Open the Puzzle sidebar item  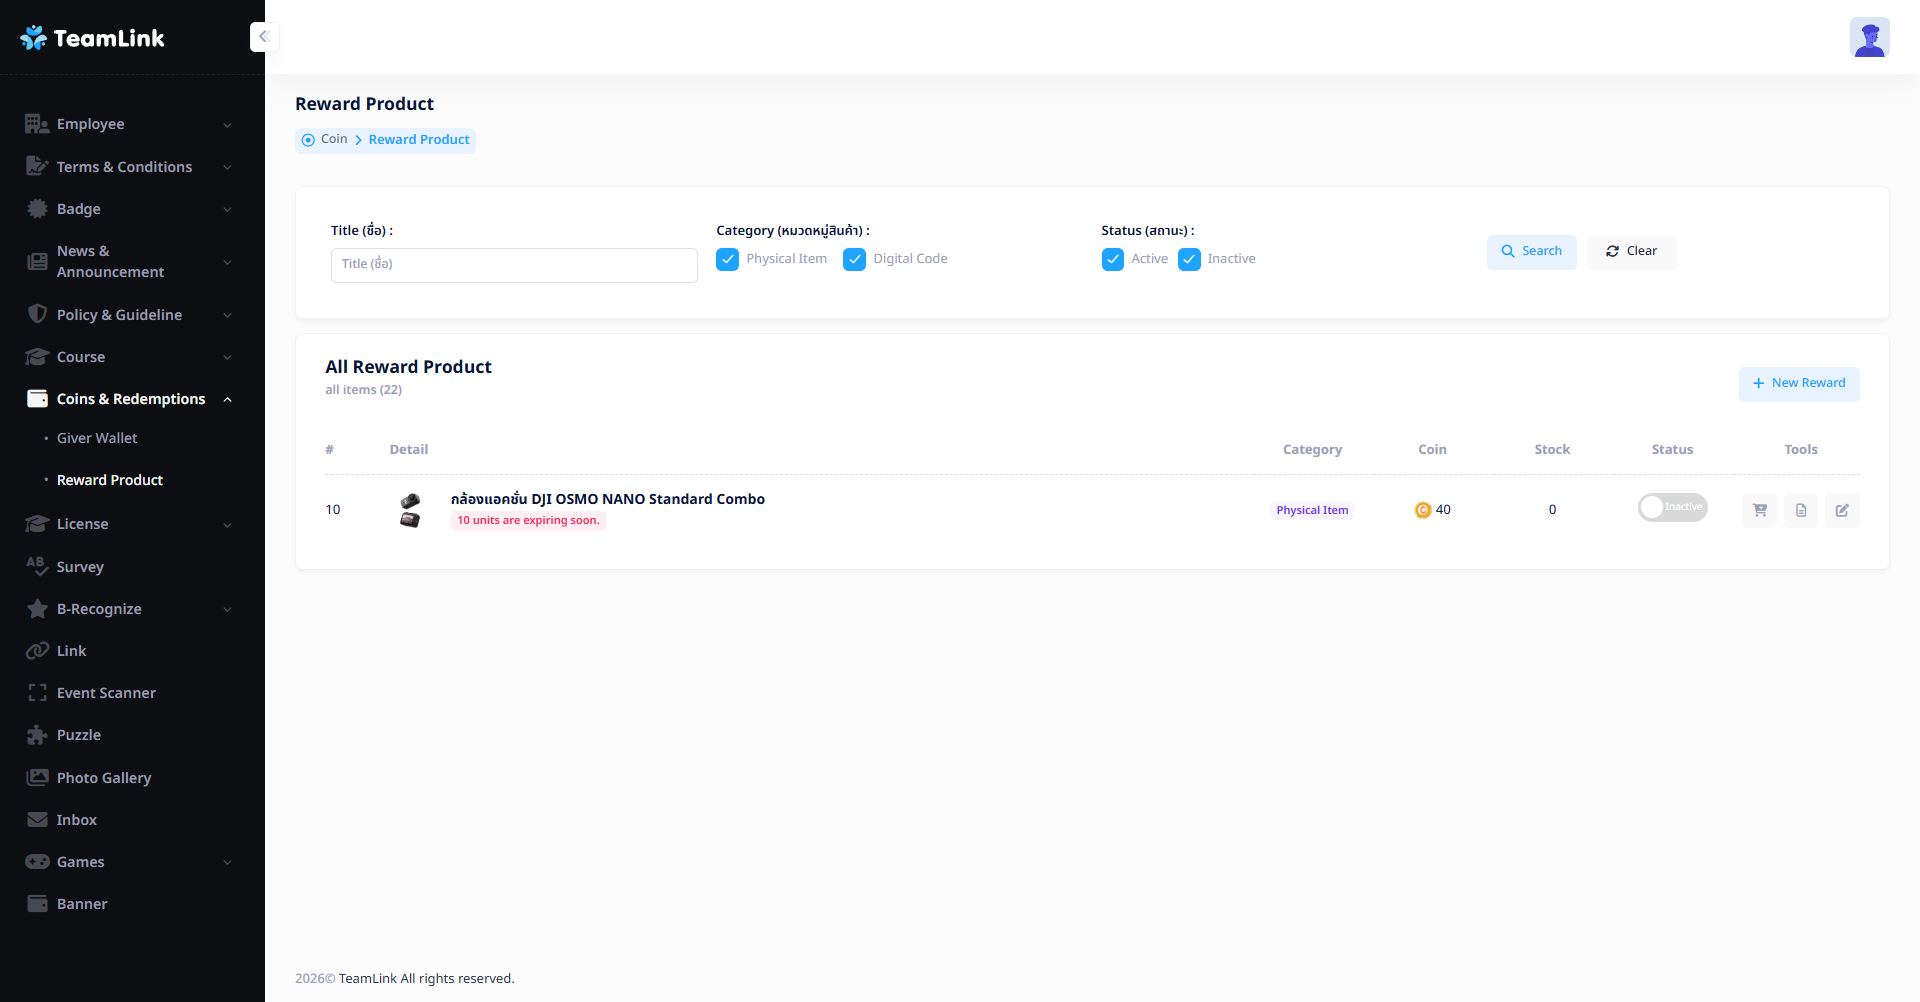tap(79, 735)
